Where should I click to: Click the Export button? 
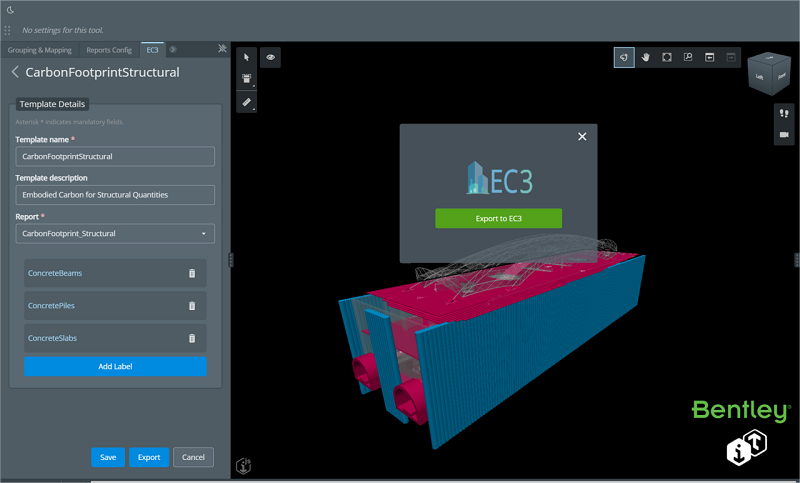[x=149, y=457]
